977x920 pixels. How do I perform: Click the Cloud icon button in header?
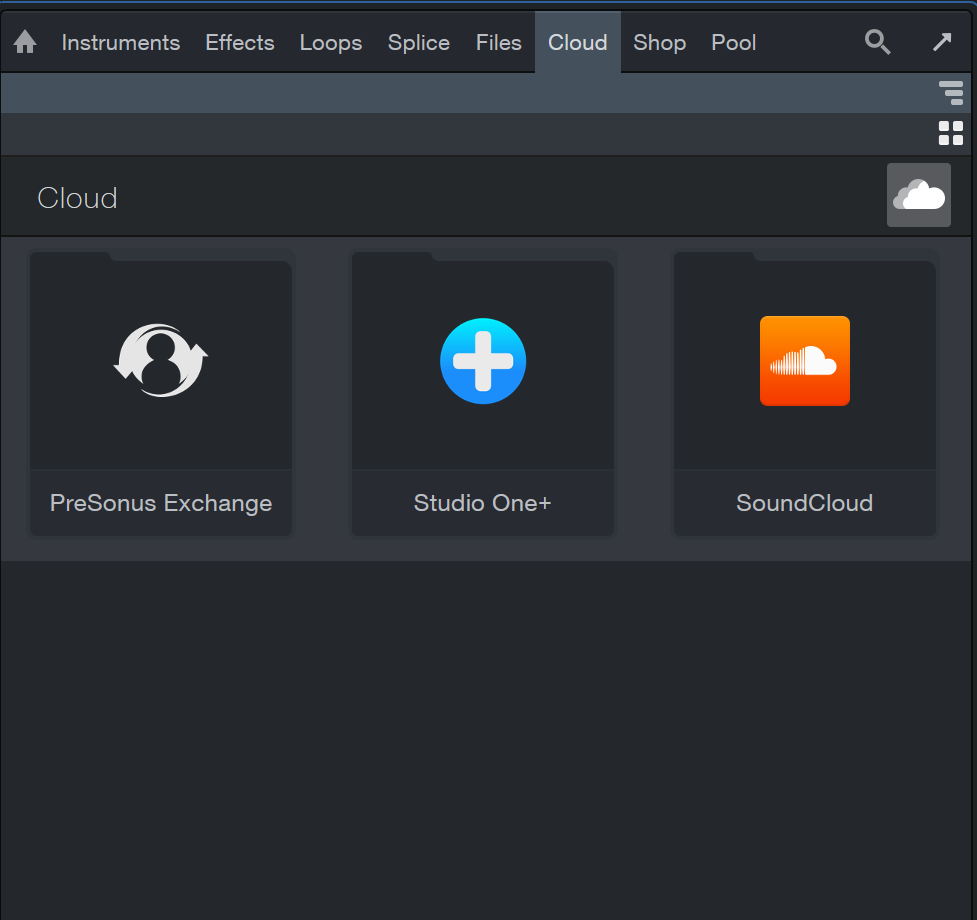918,195
